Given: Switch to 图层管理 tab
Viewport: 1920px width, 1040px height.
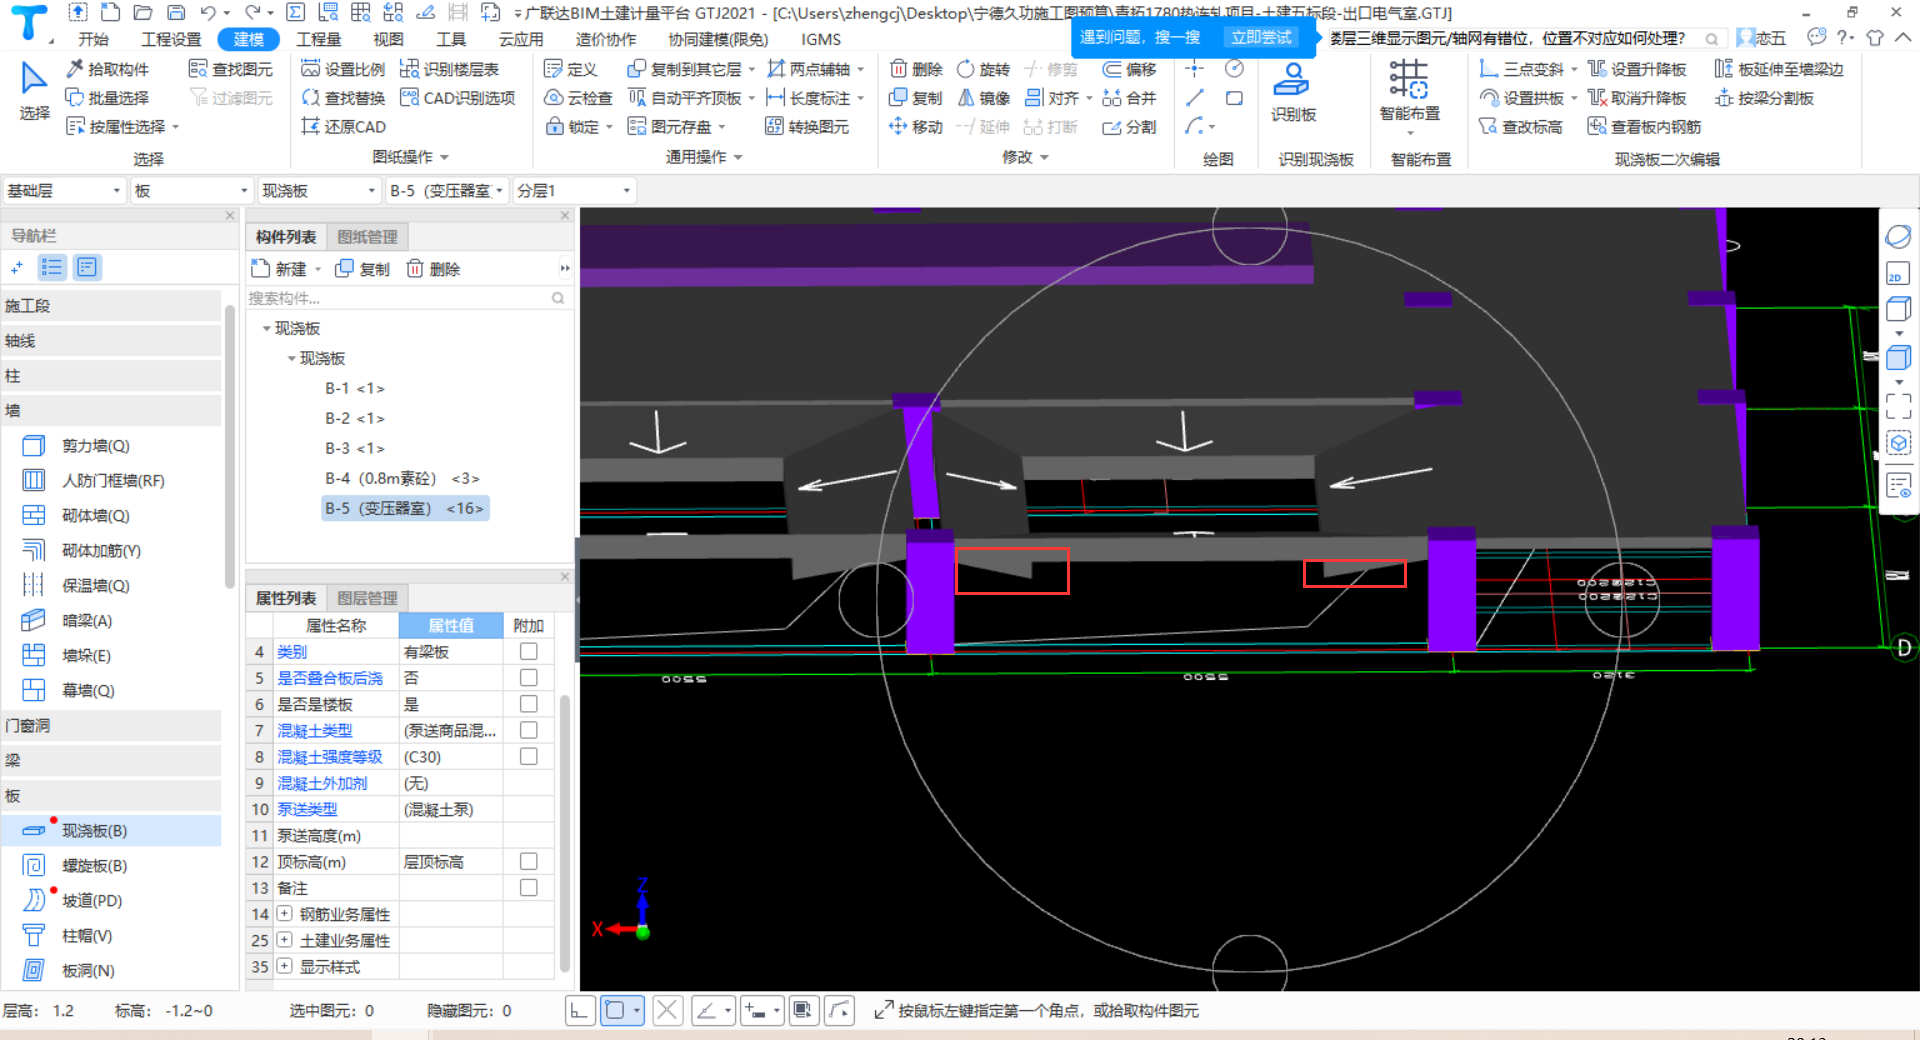Looking at the screenshot, I should pos(367,598).
